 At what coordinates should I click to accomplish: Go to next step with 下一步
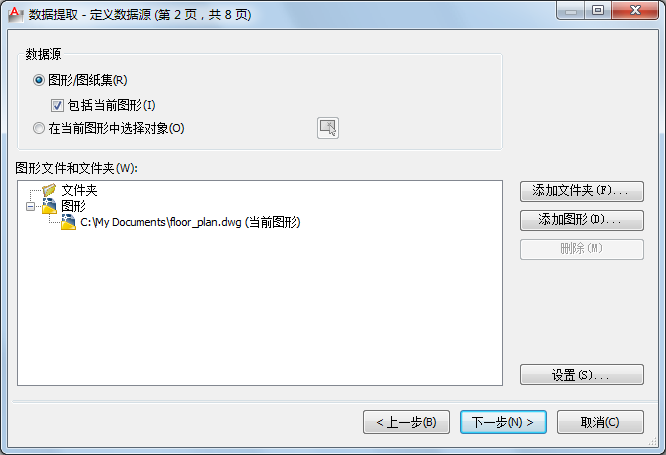click(x=503, y=422)
